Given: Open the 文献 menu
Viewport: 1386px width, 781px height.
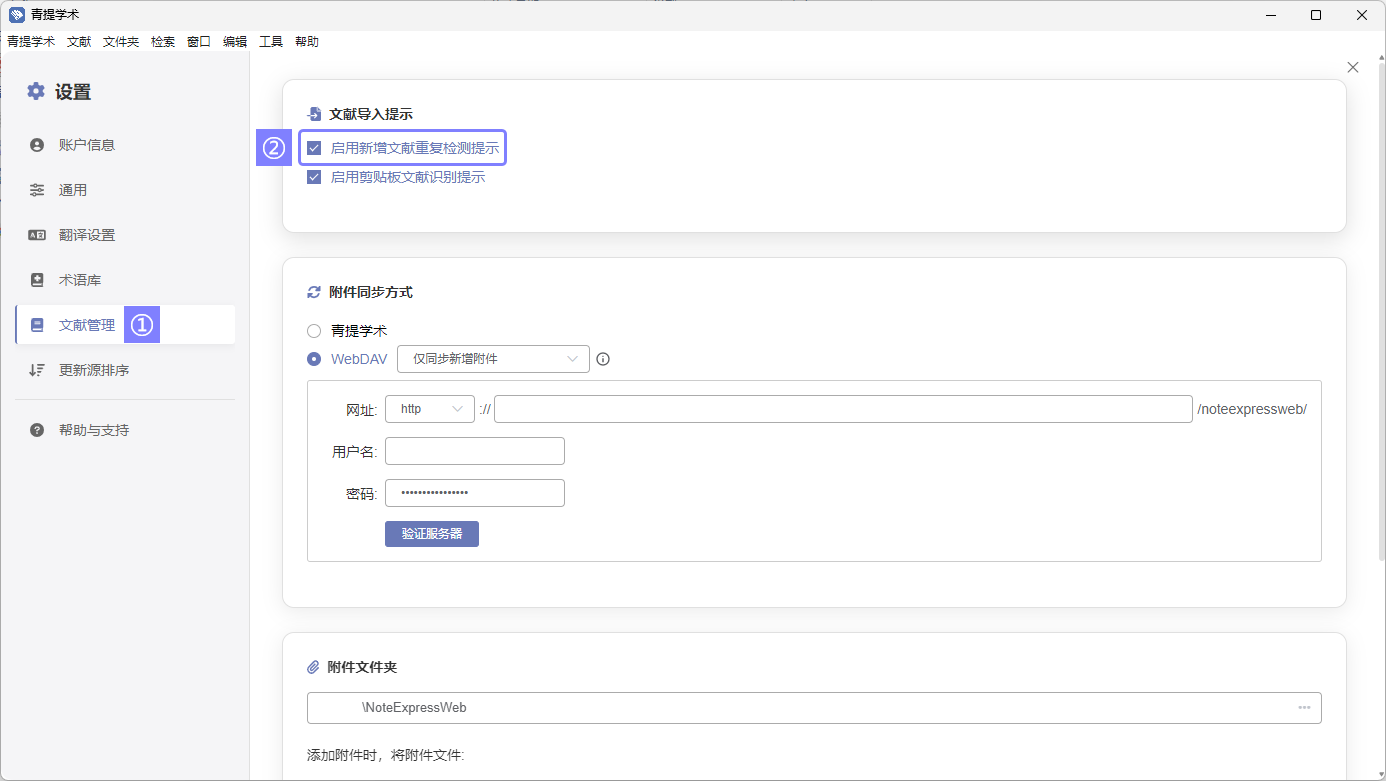Looking at the screenshot, I should click(x=79, y=42).
